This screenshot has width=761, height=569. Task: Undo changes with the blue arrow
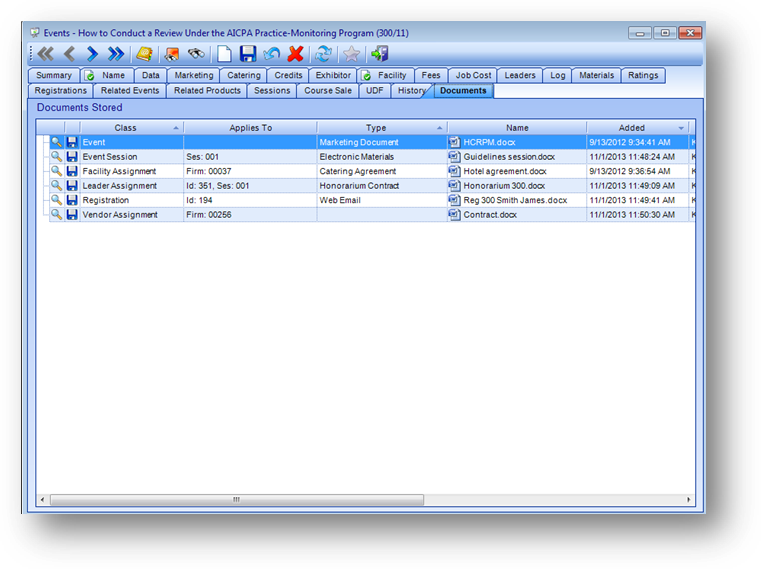(272, 54)
